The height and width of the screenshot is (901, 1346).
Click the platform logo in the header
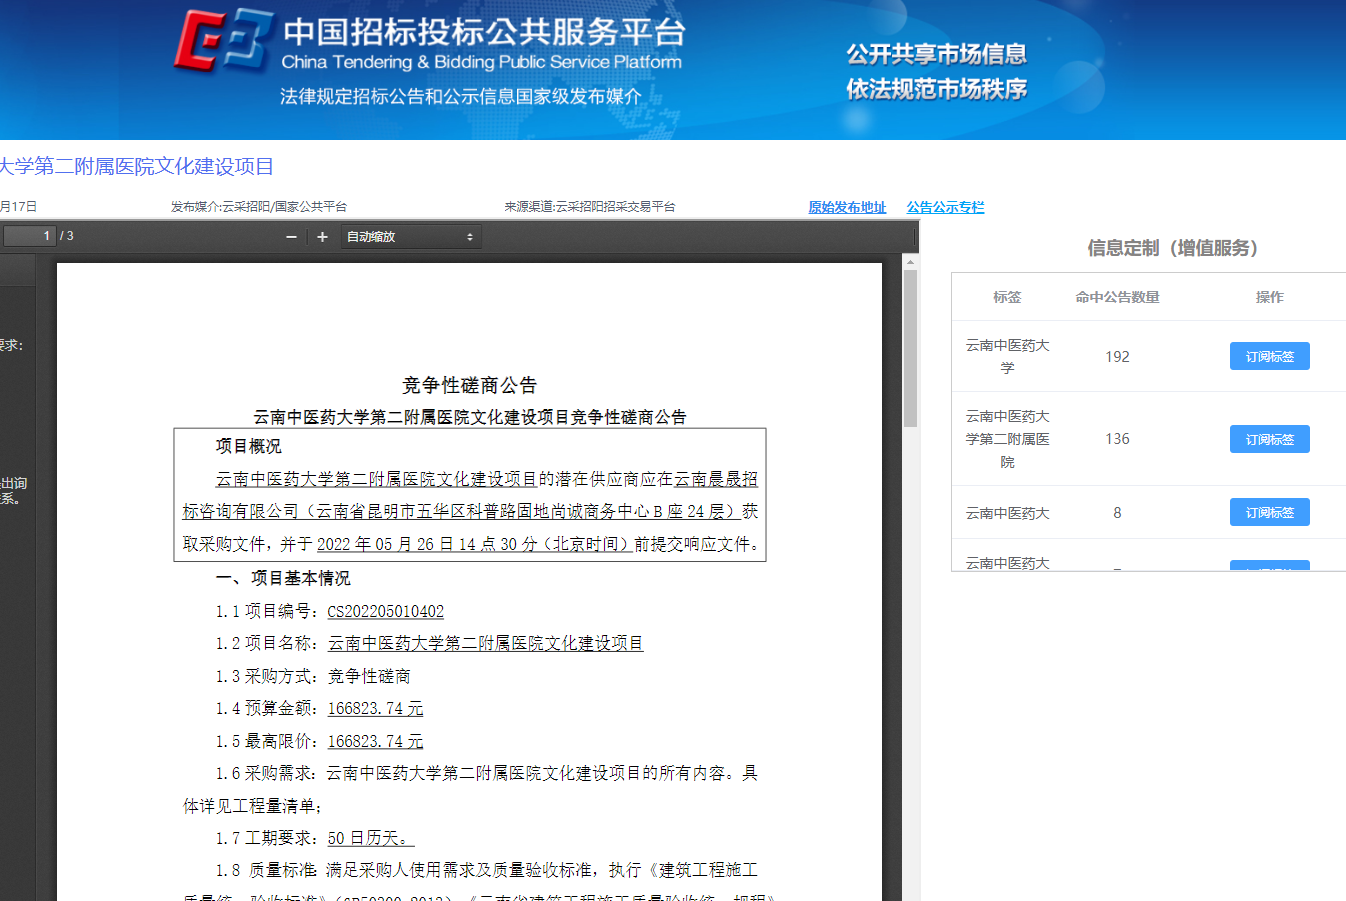pos(224,41)
